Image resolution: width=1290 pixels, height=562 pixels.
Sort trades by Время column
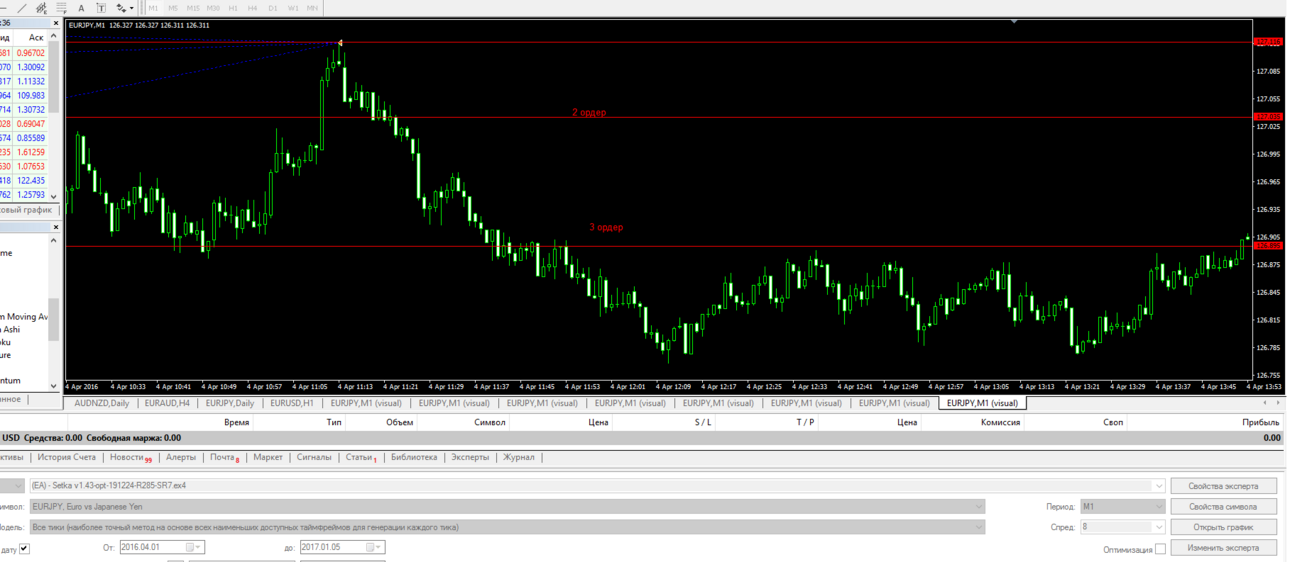pyautogui.click(x=237, y=423)
